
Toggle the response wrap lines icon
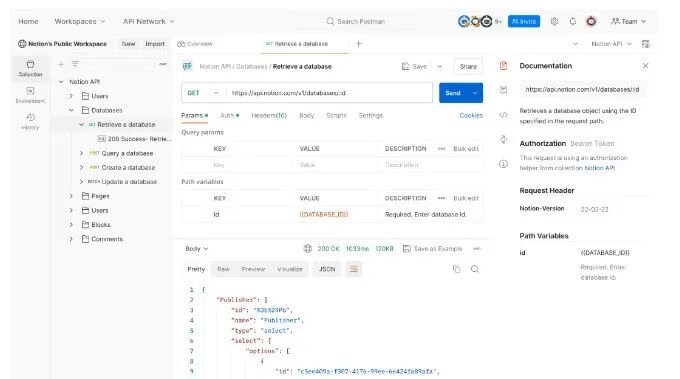point(354,269)
